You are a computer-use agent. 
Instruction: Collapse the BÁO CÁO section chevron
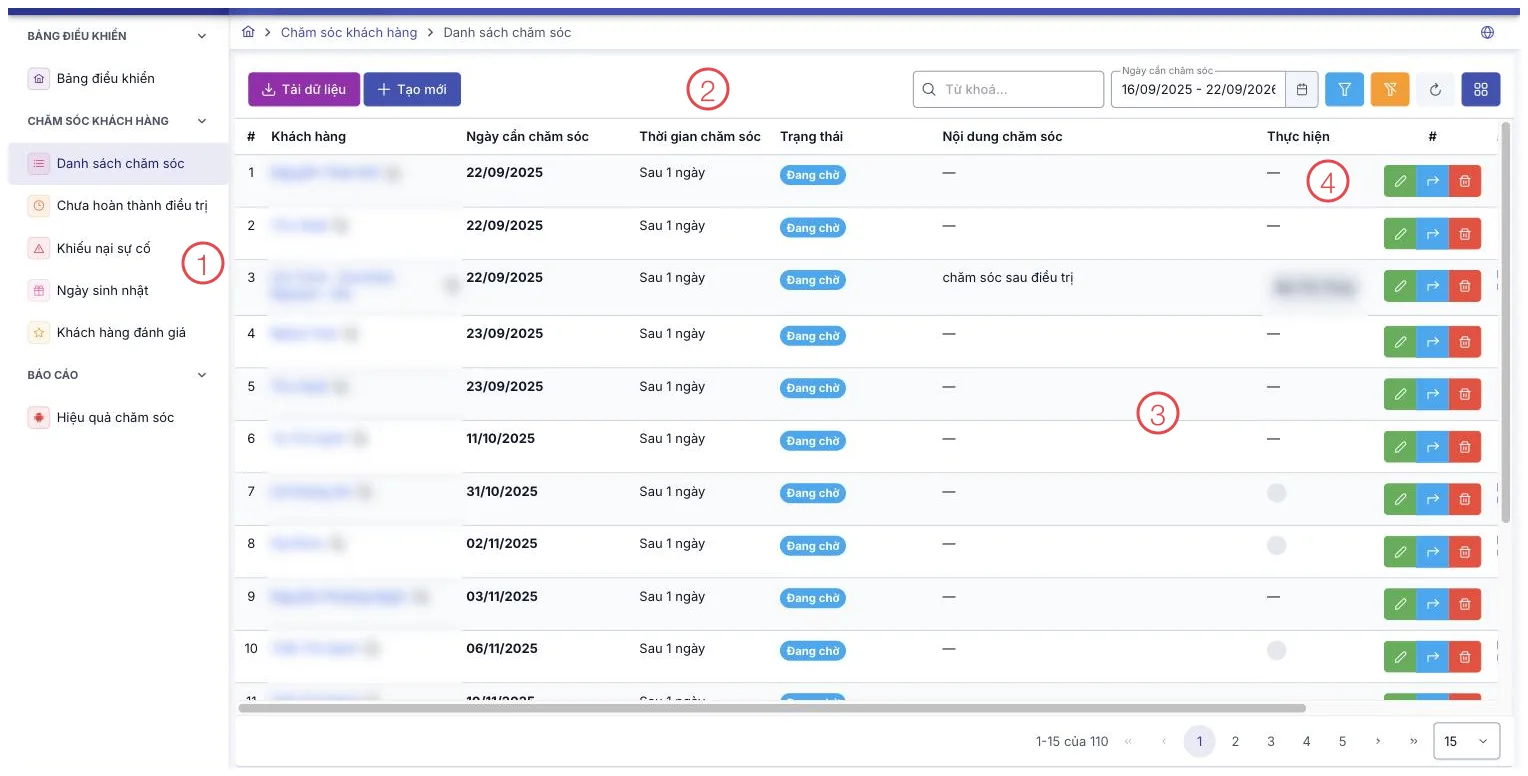(202, 375)
